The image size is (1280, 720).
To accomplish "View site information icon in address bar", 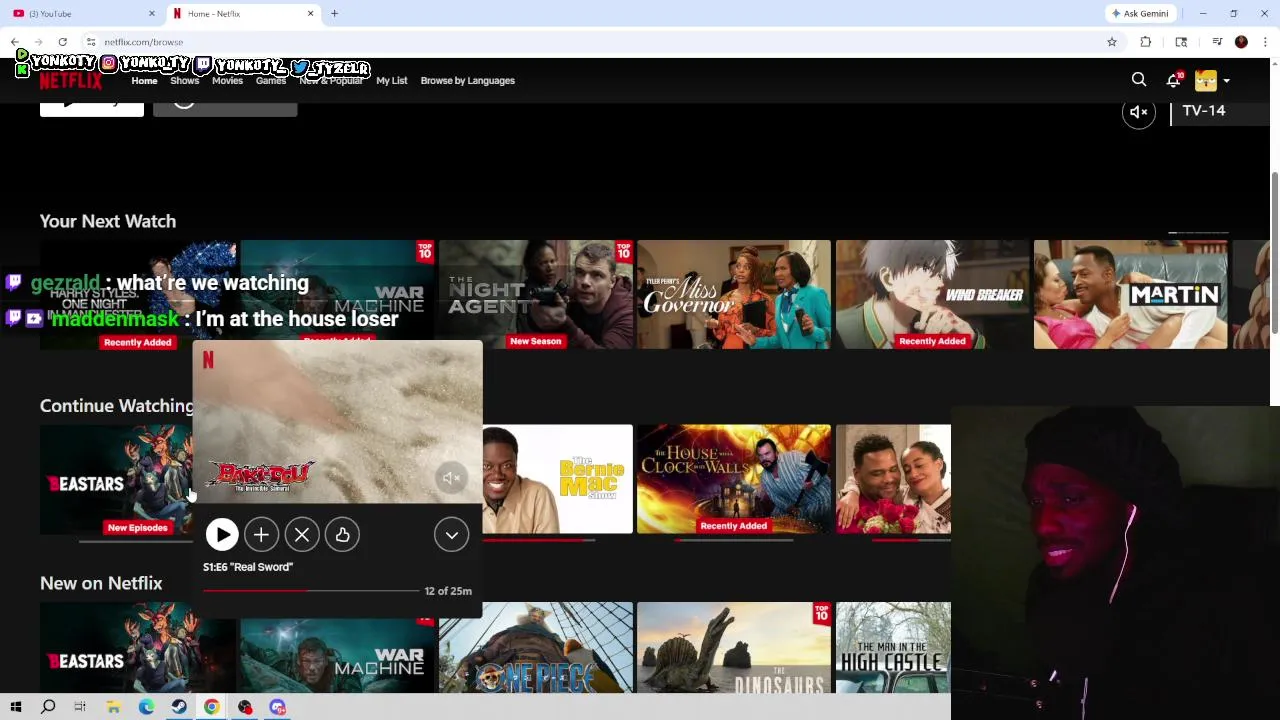I will 91,42.
